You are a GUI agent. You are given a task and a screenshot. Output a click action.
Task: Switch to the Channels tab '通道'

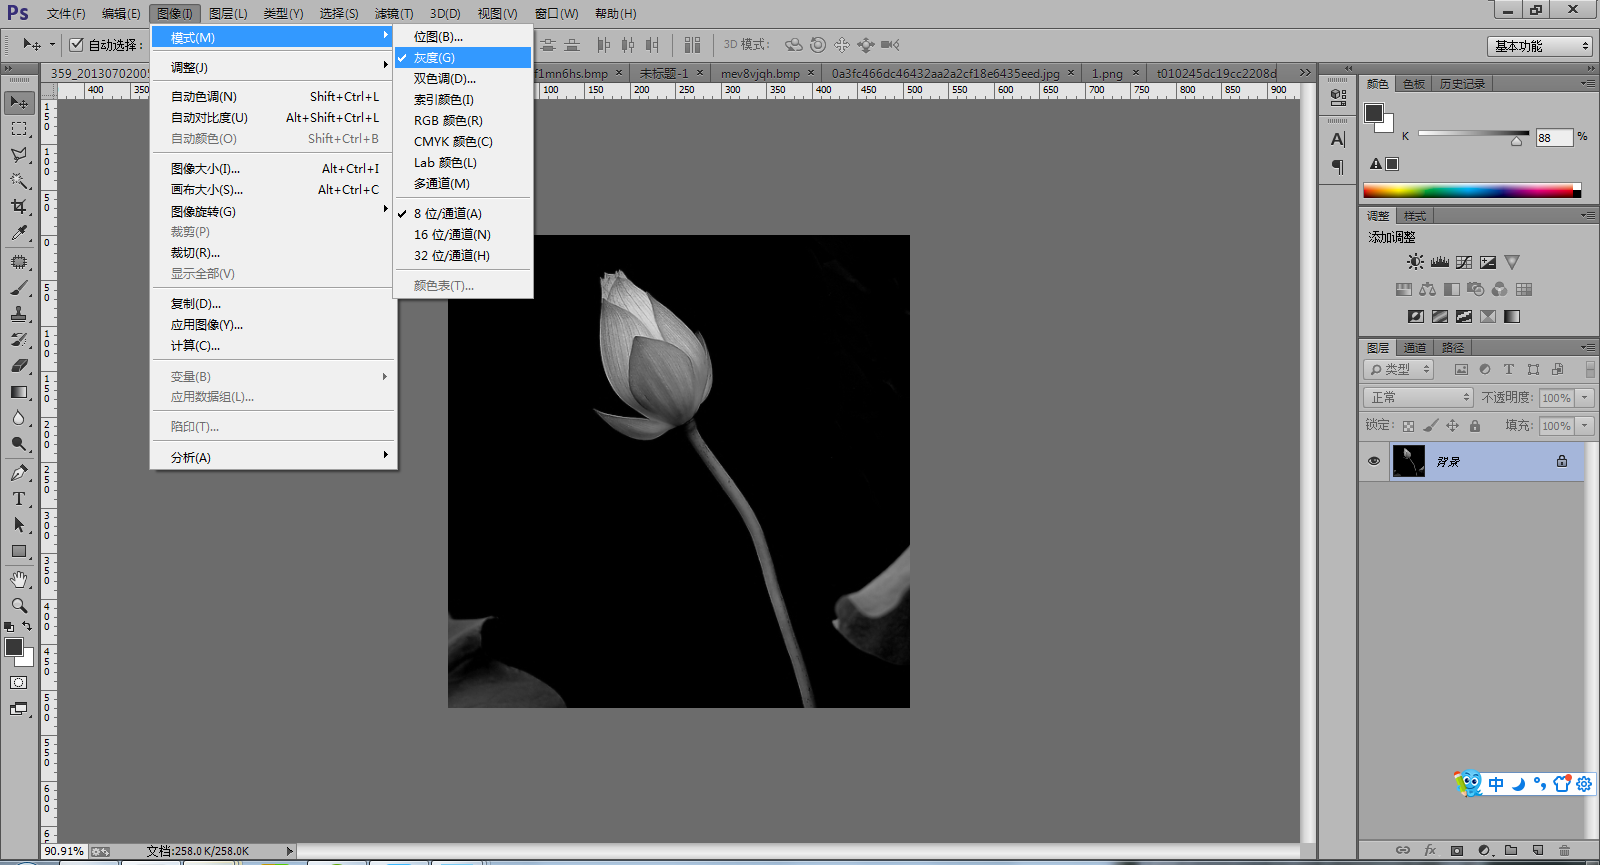1414,348
